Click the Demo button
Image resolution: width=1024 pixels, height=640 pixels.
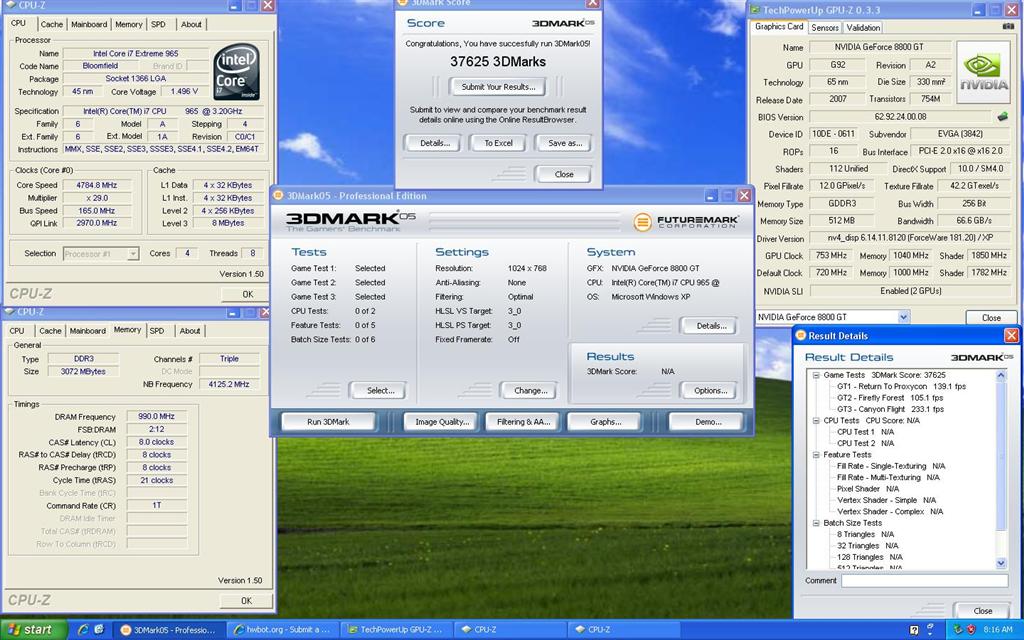(707, 422)
